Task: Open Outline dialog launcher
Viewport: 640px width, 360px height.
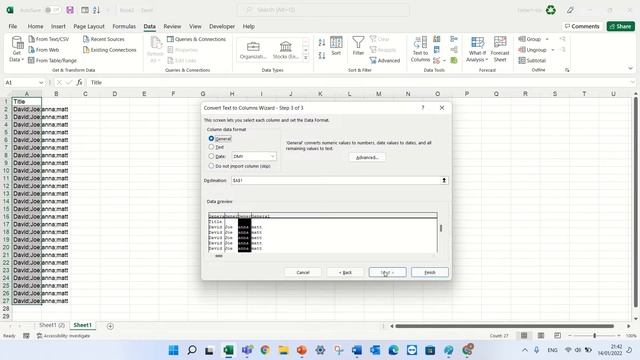Action: (x=567, y=70)
